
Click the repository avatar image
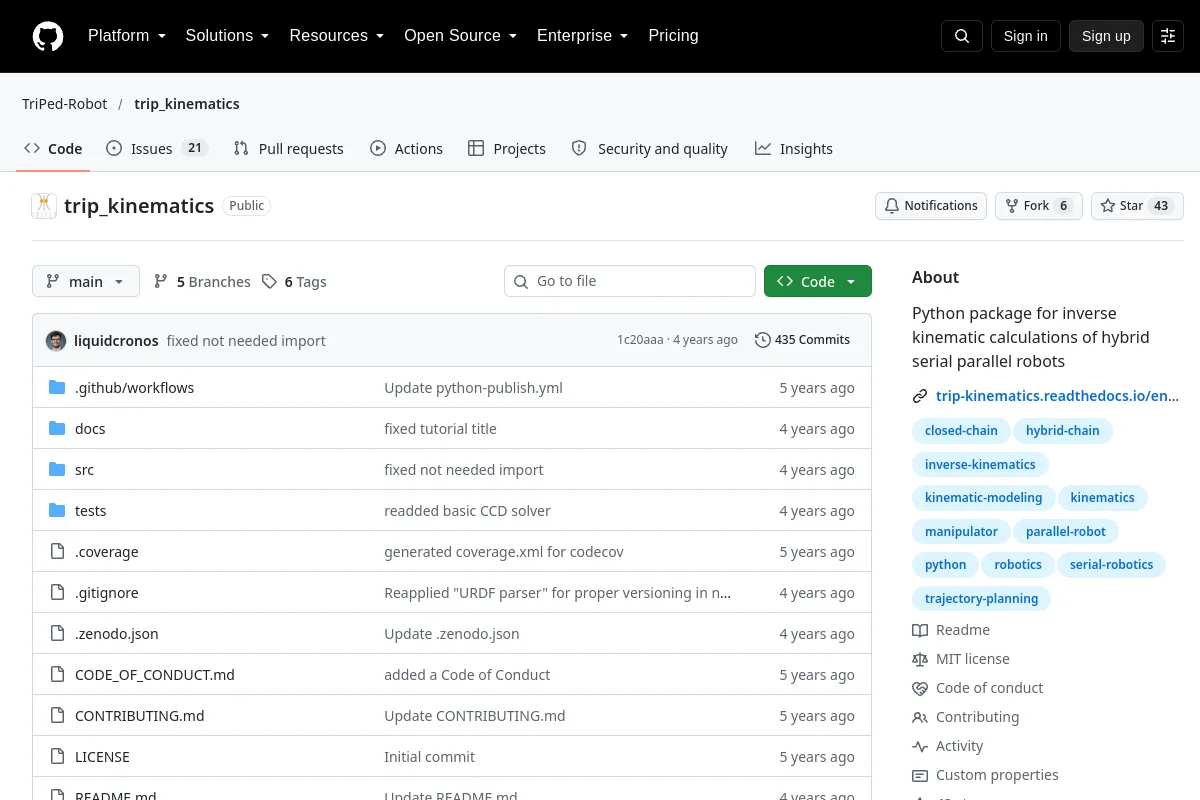click(44, 206)
